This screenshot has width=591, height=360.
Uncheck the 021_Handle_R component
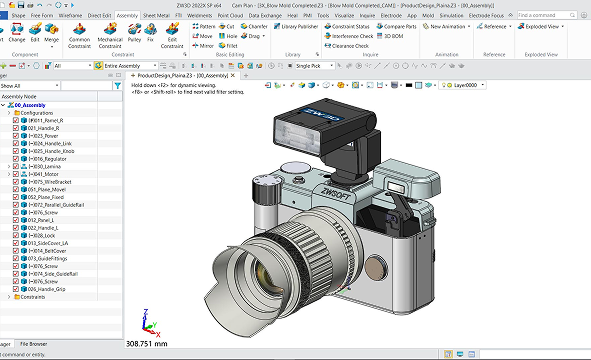(16, 128)
